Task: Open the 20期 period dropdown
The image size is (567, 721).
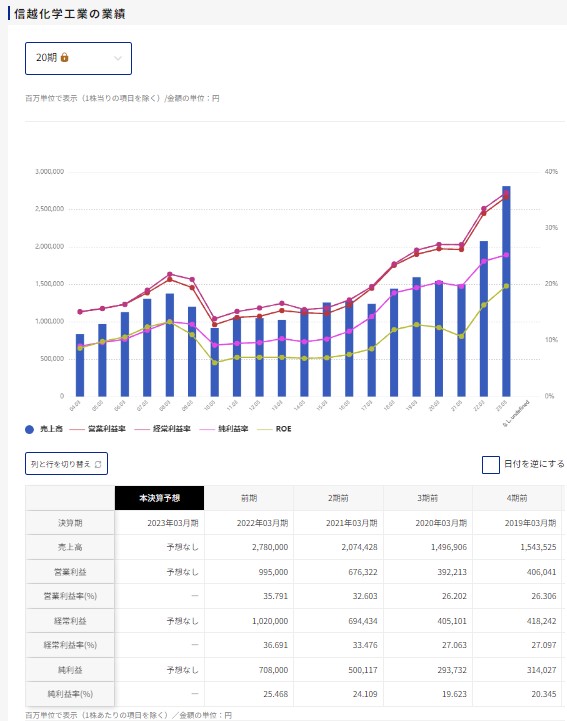Action: point(78,58)
